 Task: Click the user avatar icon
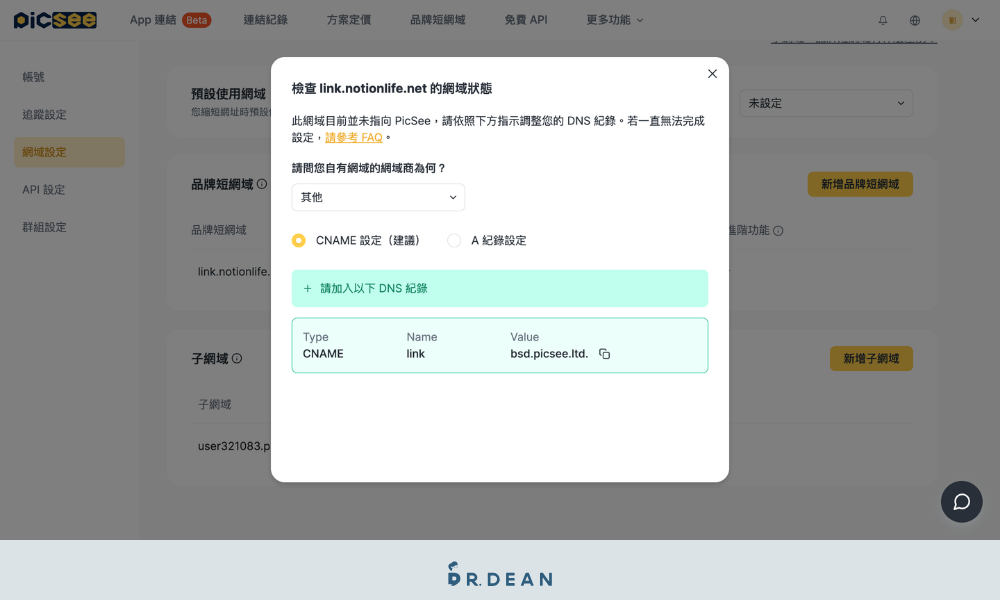(x=952, y=20)
